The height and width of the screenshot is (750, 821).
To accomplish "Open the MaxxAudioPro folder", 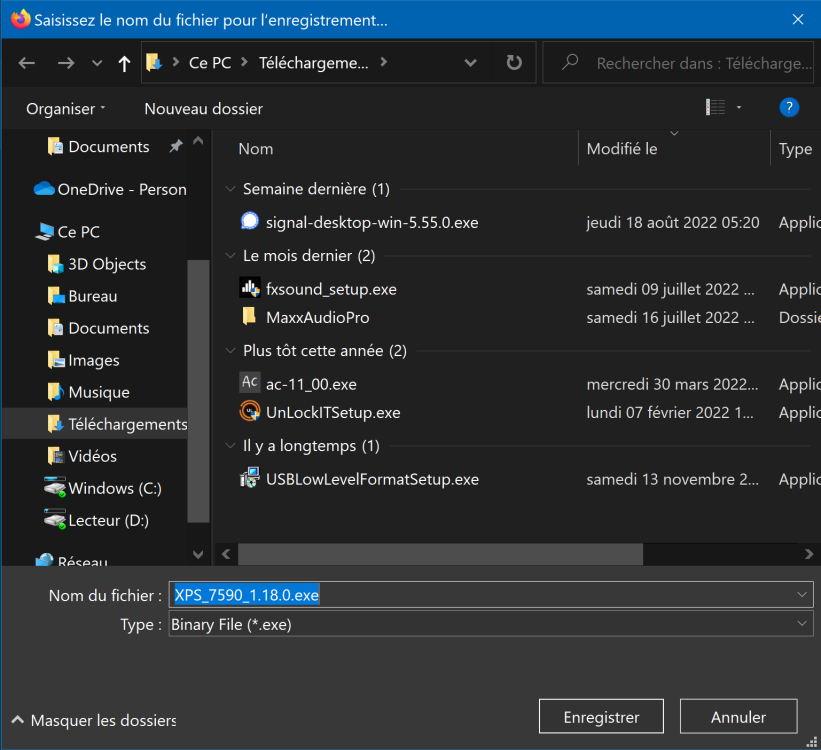I will pos(317,317).
